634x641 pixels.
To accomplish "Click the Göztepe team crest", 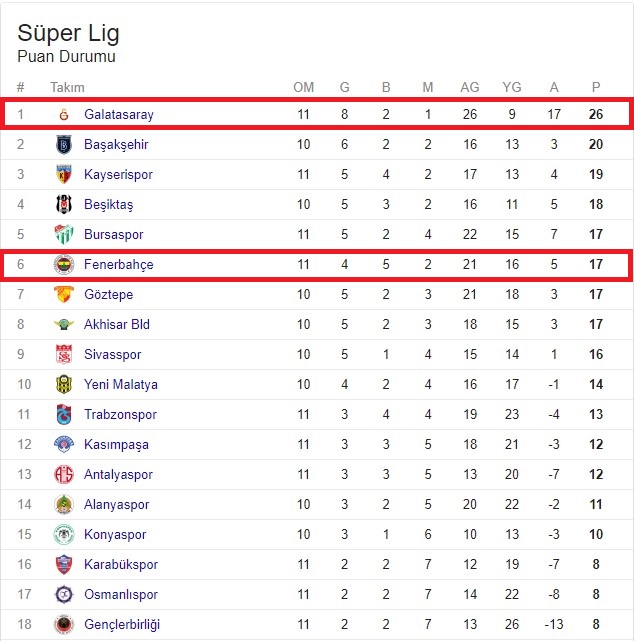I will click(x=64, y=294).
